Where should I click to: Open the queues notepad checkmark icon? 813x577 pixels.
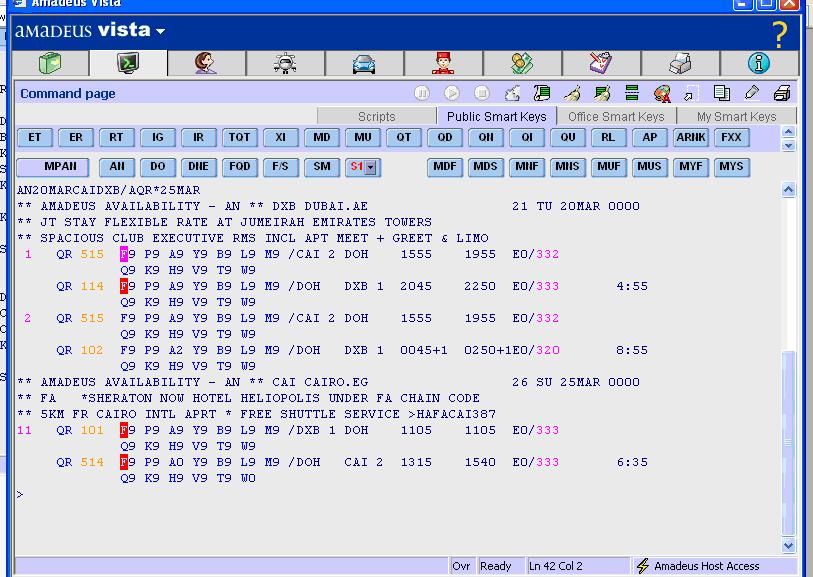pyautogui.click(x=601, y=63)
